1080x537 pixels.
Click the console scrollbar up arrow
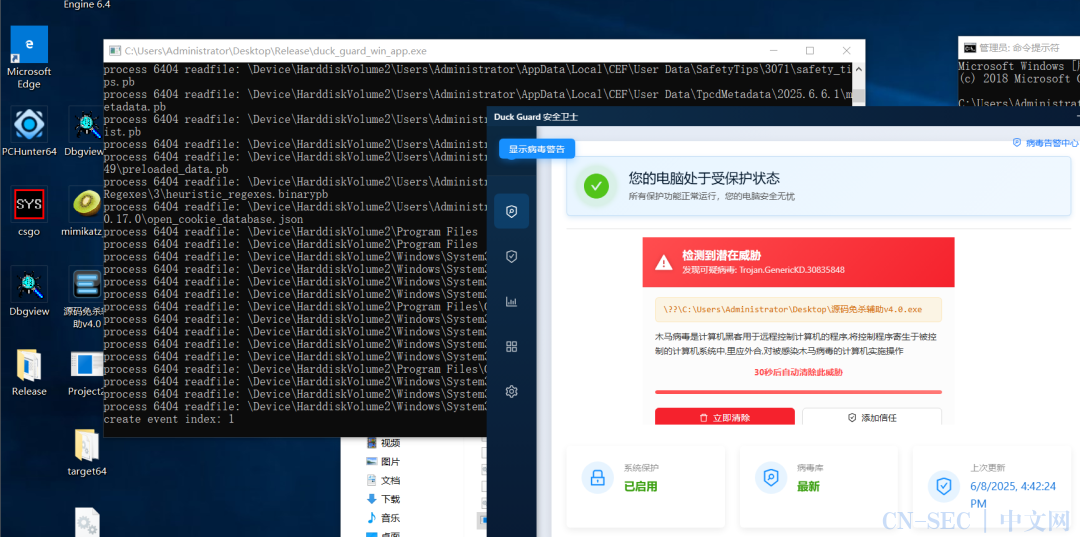pos(859,70)
